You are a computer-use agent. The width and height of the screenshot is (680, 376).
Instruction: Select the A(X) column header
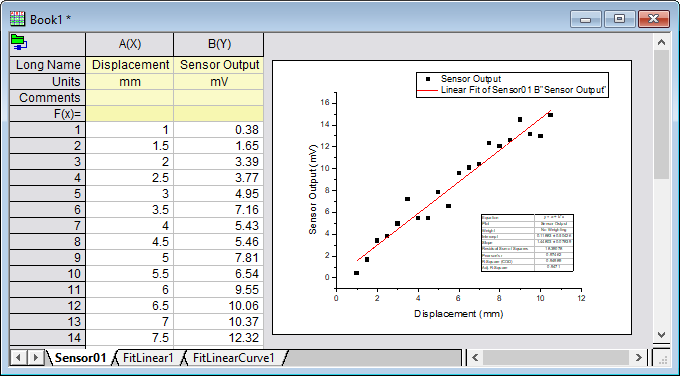pyautogui.click(x=130, y=44)
